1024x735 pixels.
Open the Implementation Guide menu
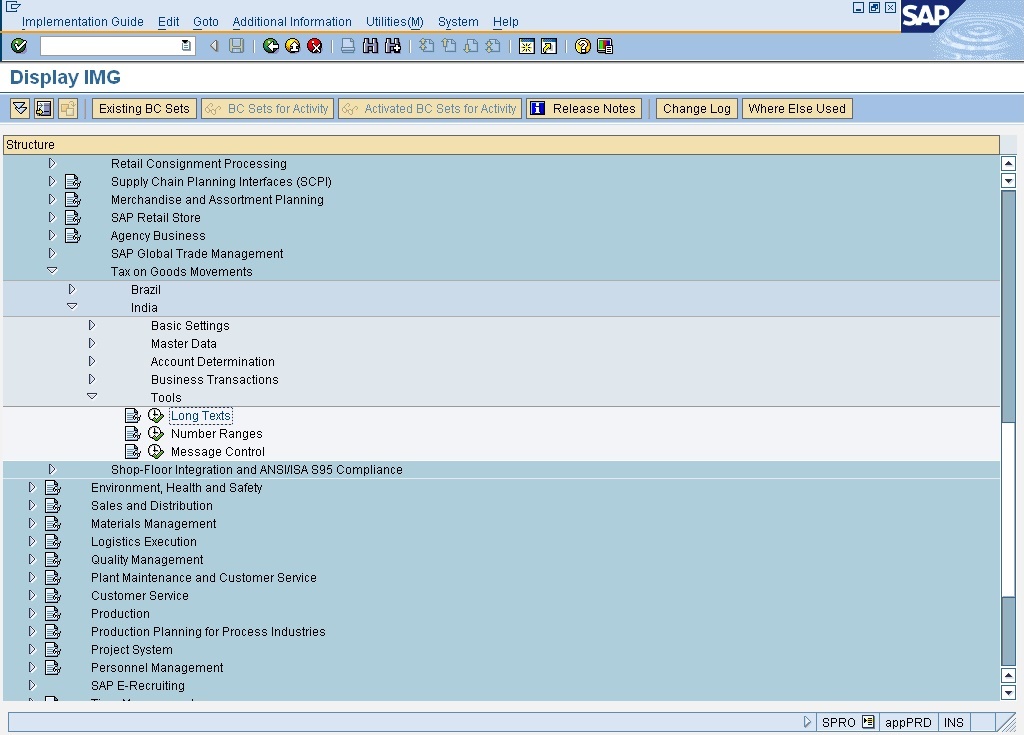82,22
